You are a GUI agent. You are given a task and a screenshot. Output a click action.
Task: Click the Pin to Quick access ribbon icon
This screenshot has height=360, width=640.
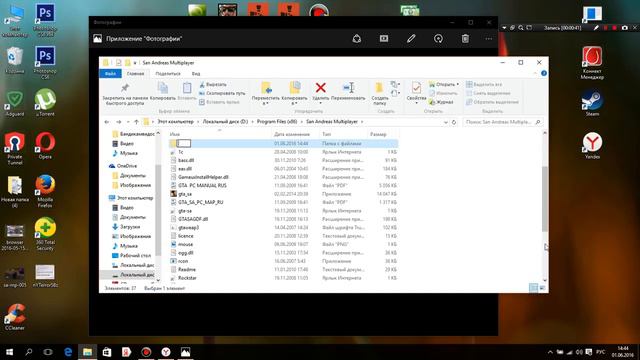(x=124, y=88)
